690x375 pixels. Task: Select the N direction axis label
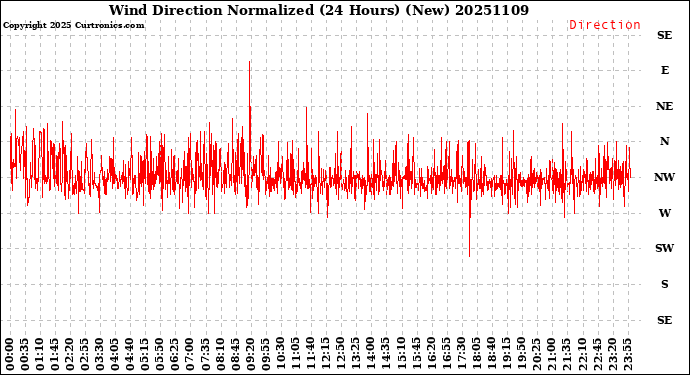tap(664, 141)
